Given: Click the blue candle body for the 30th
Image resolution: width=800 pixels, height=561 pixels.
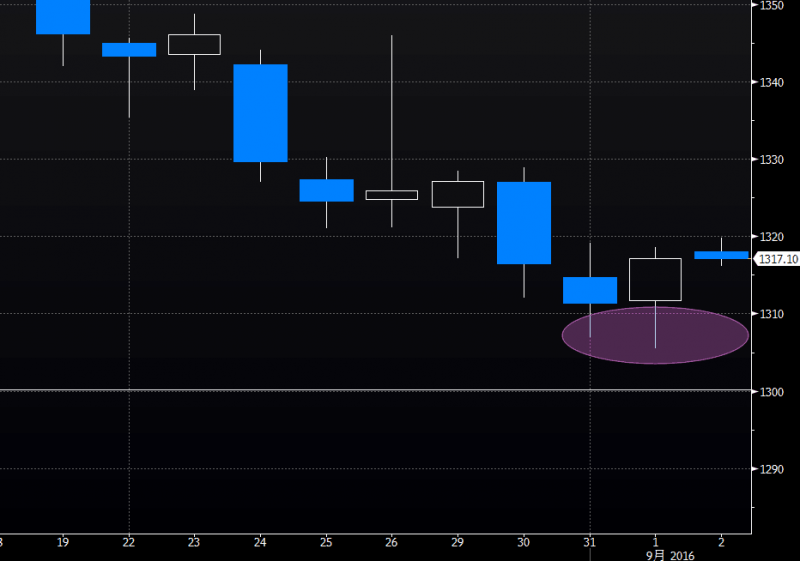Looking at the screenshot, I should tap(524, 223).
